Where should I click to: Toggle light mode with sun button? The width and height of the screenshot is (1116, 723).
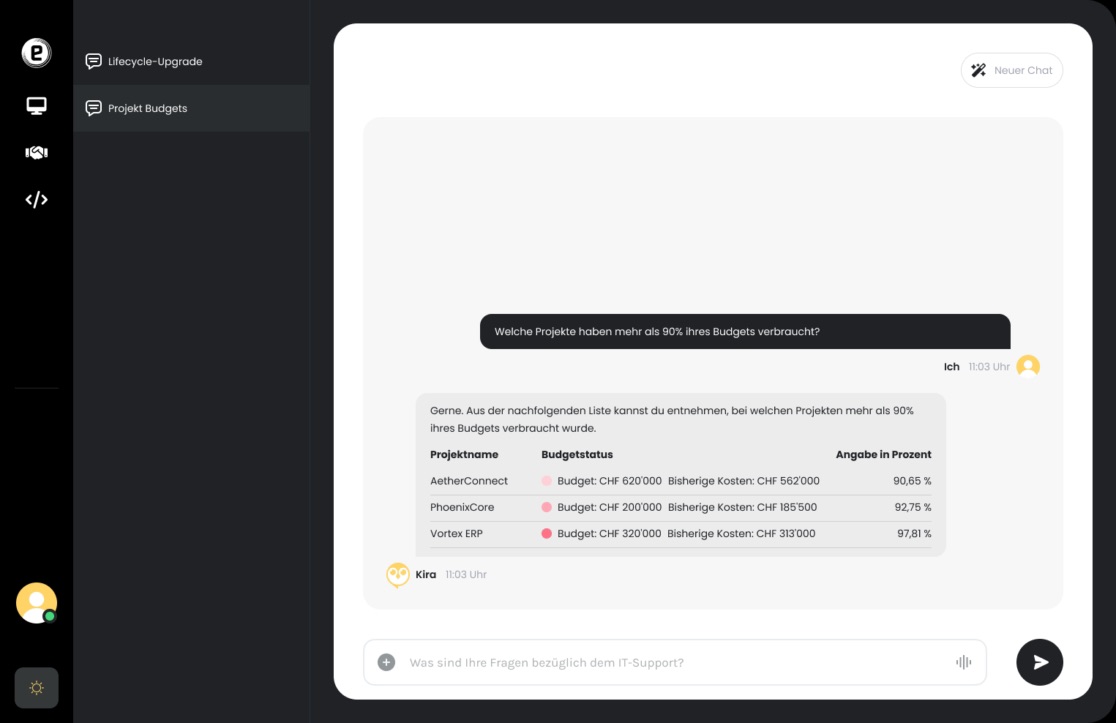point(36,687)
